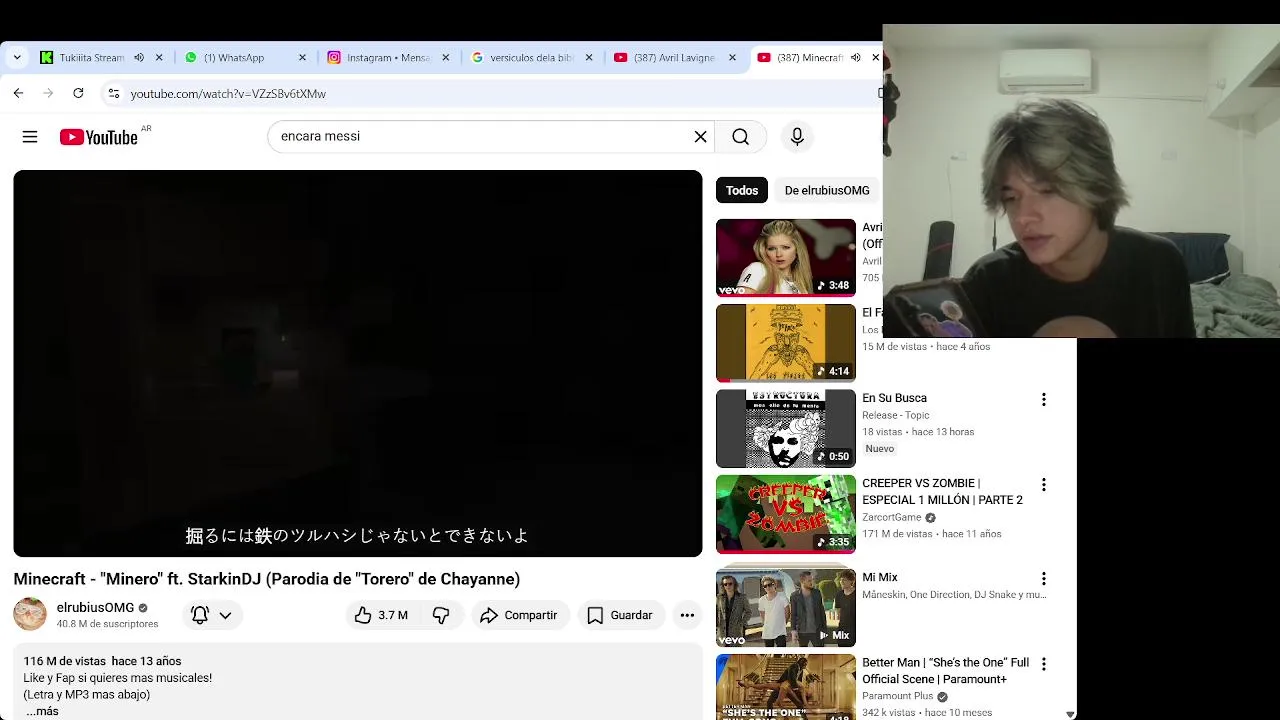Screen dimensions: 1280x720
Task: Open the CREEPER VS ZOMBIE thumbnail
Action: (x=786, y=514)
